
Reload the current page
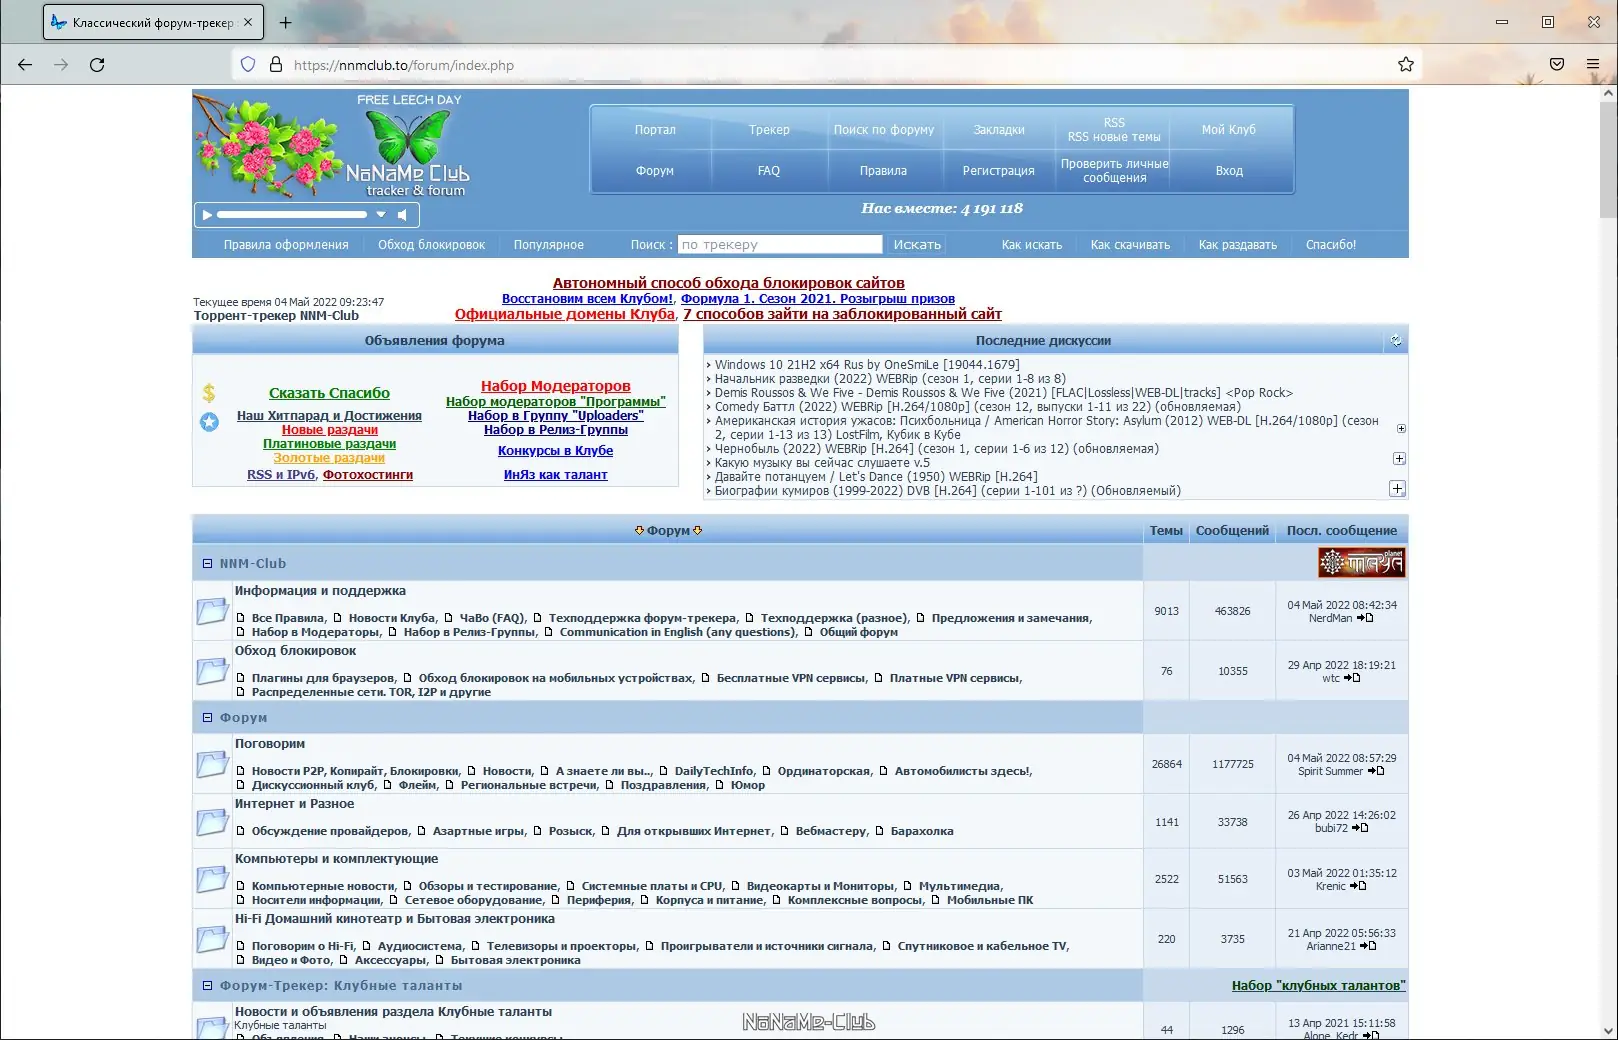(x=97, y=65)
